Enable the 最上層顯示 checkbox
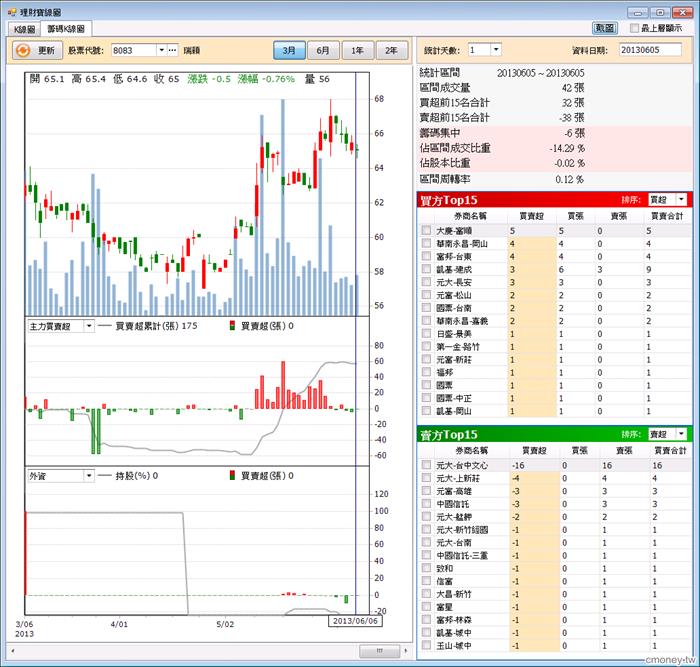The image size is (700, 667). (x=634, y=28)
